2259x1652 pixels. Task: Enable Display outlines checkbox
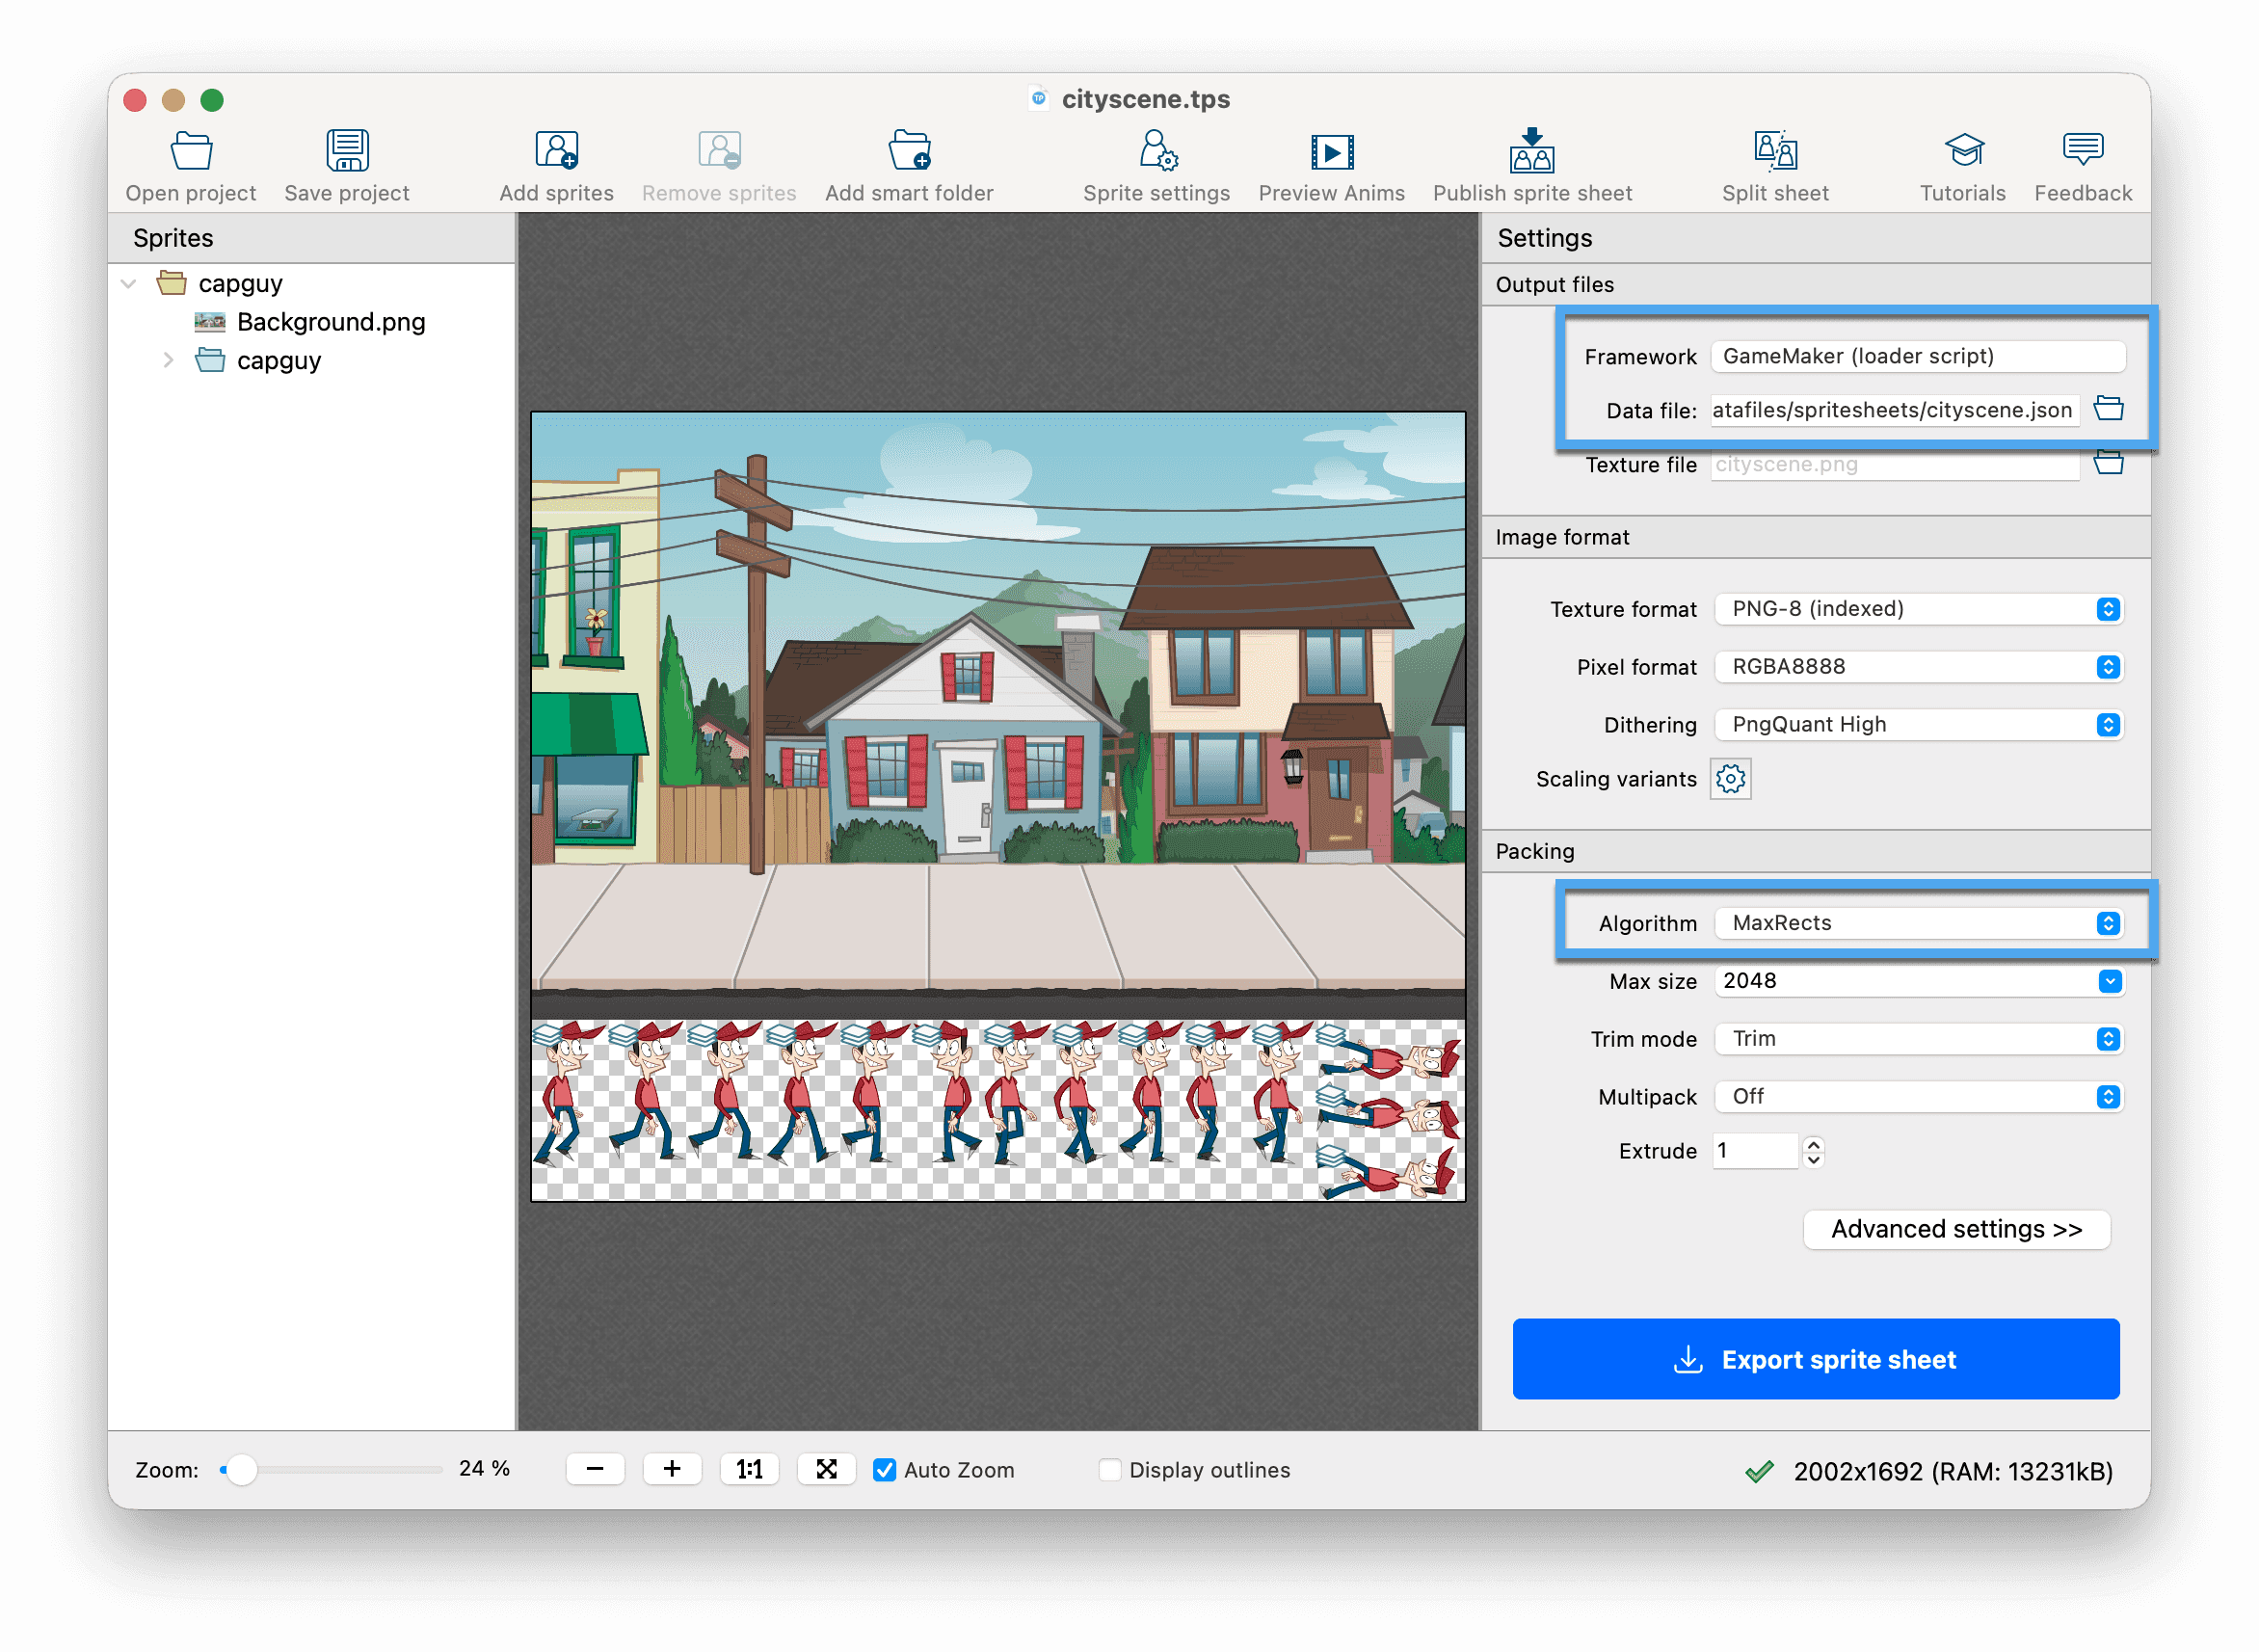click(x=1109, y=1469)
